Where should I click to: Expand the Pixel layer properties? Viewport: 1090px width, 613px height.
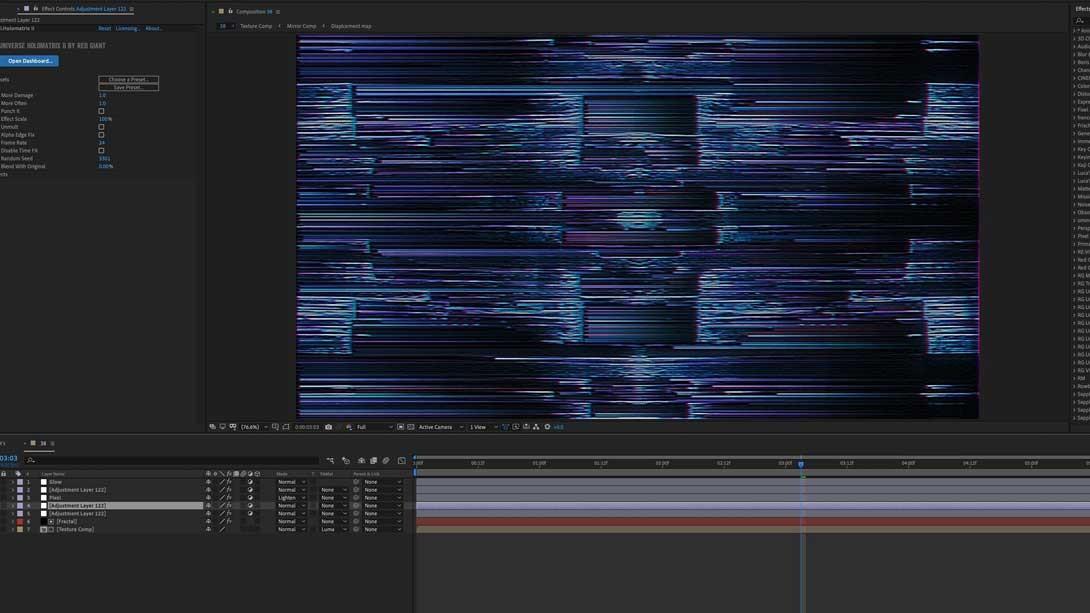tap(13, 498)
